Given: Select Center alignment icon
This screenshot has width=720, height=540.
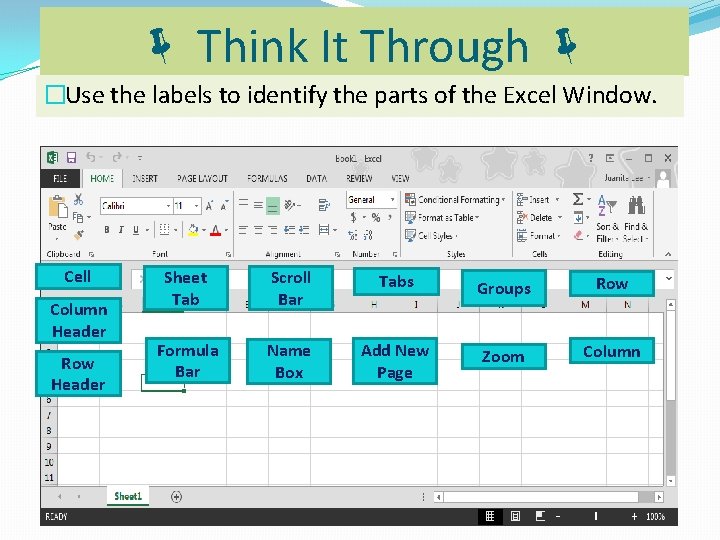Looking at the screenshot, I should (x=258, y=230).
